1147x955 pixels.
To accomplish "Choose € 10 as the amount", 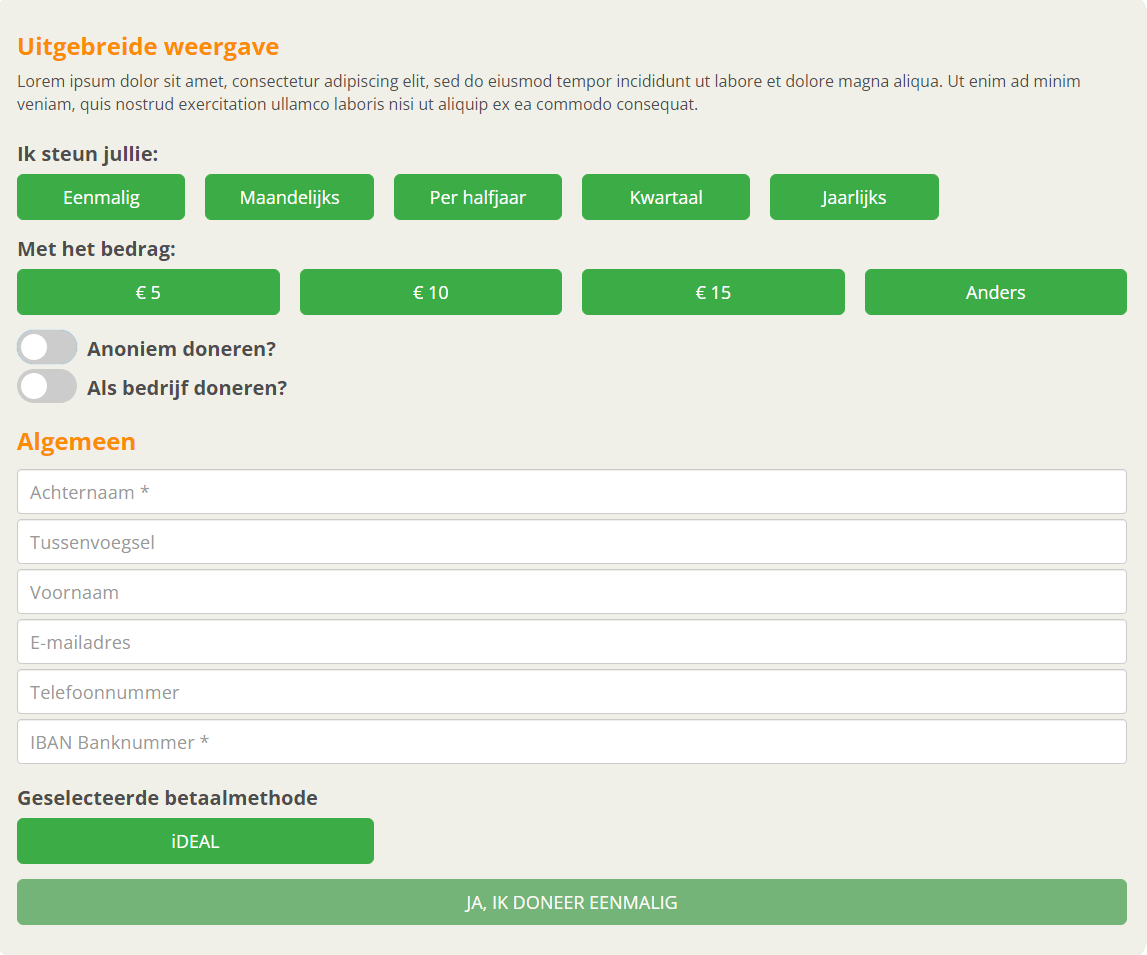I will (x=430, y=292).
